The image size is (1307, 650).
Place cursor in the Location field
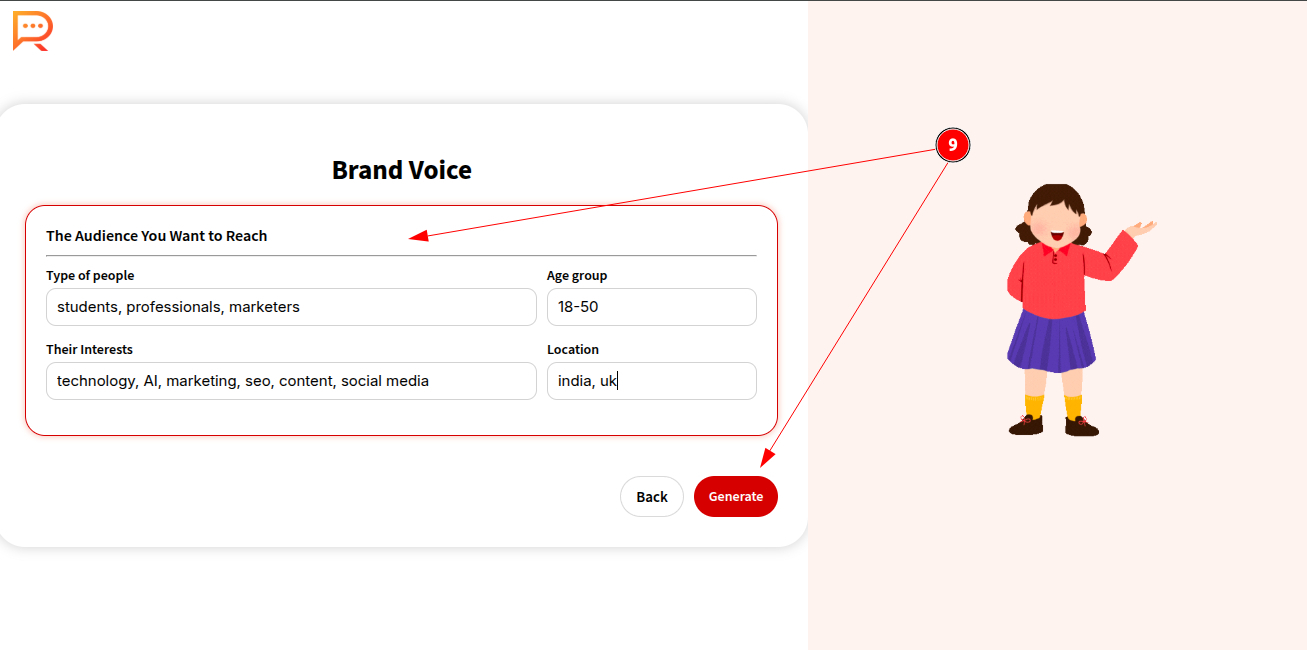point(651,381)
